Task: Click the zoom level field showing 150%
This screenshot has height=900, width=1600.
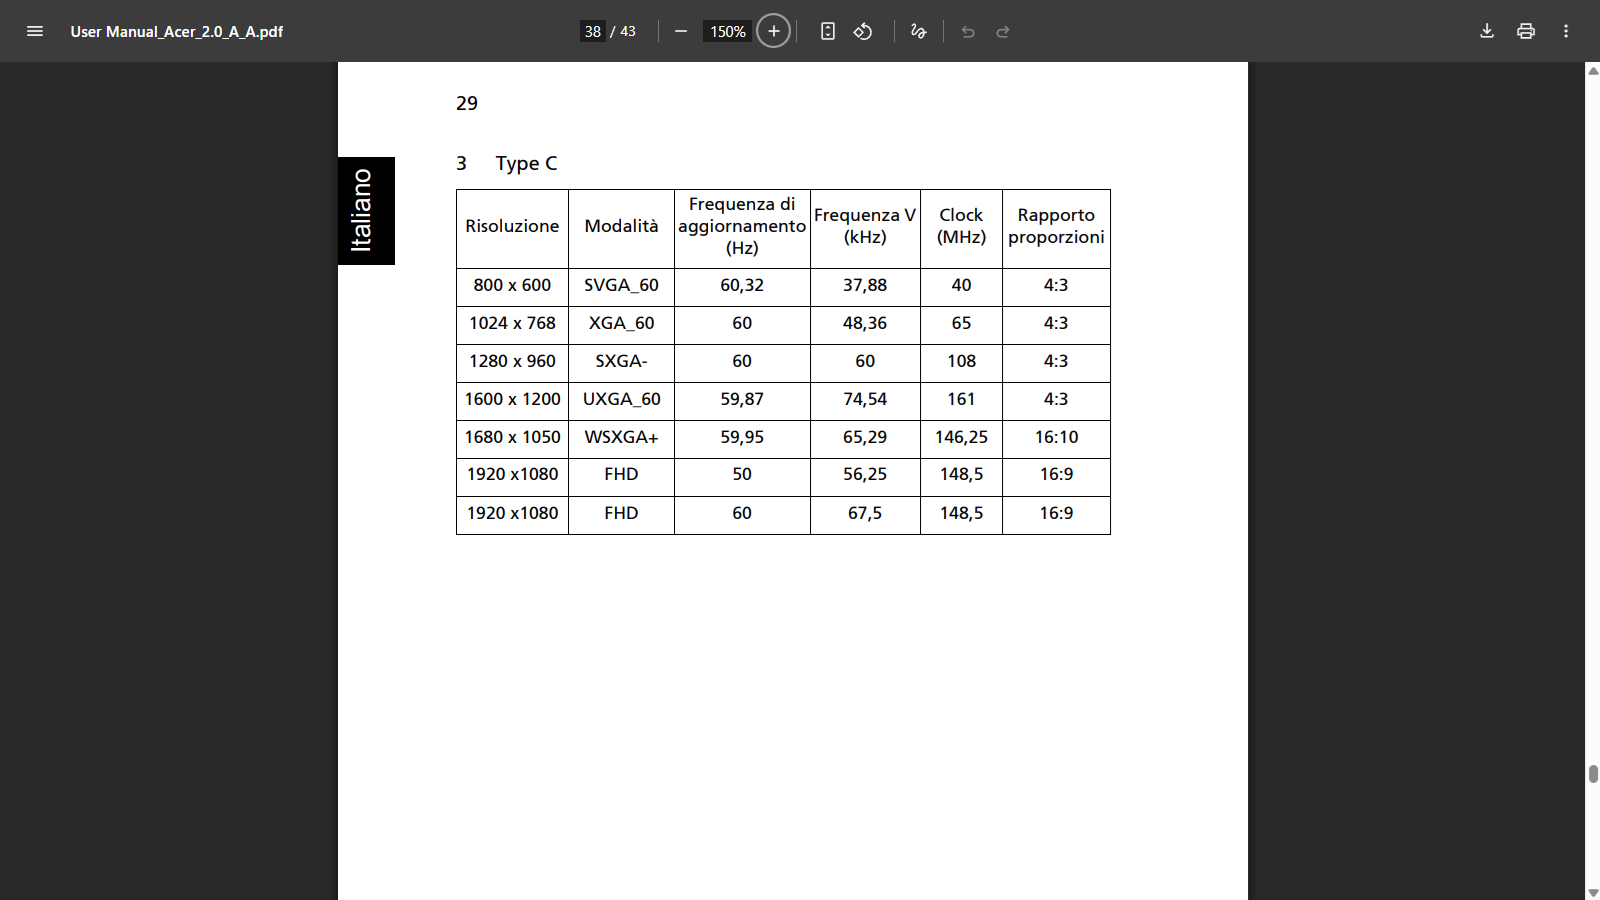Action: click(x=727, y=31)
